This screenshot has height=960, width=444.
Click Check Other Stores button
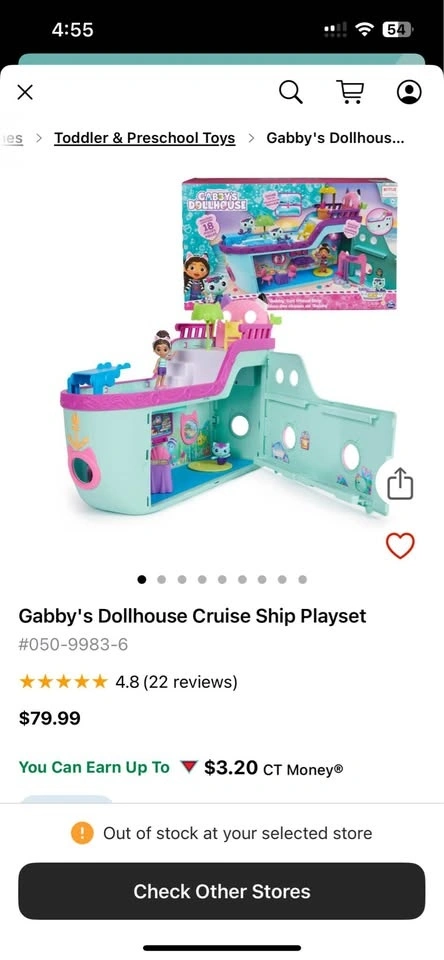(x=222, y=891)
